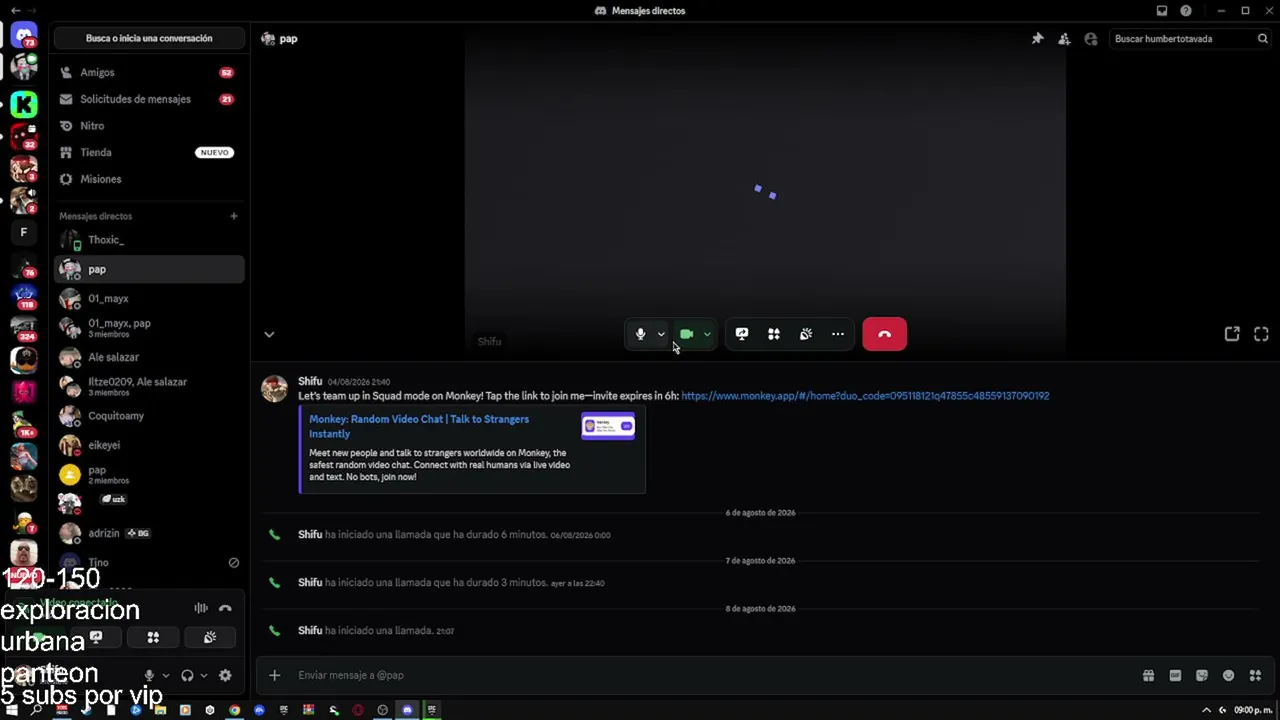Open the inbox icon in the title bar
Image resolution: width=1280 pixels, height=720 pixels.
[1162, 11]
